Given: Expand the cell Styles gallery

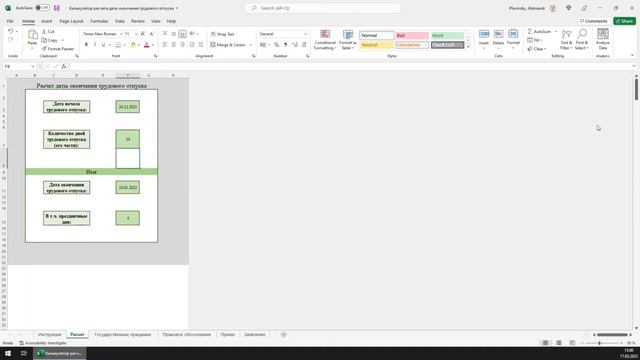Looking at the screenshot, I should [468, 47].
